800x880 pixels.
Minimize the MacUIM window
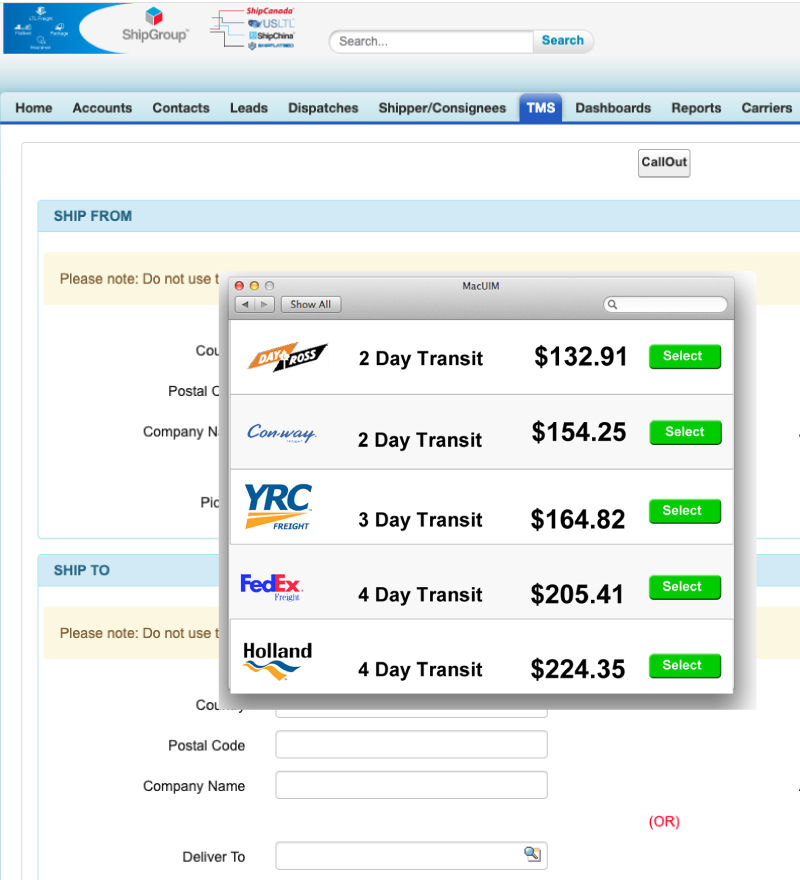(254, 286)
